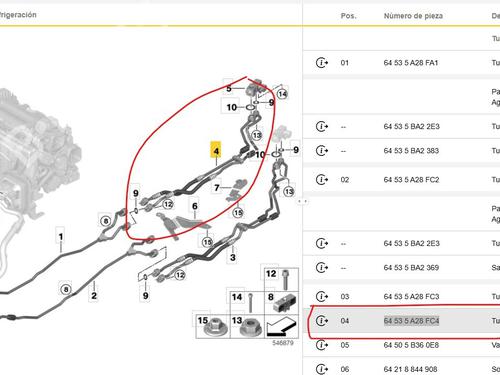Select the nut thumbnail labeled 15

pos(212,326)
